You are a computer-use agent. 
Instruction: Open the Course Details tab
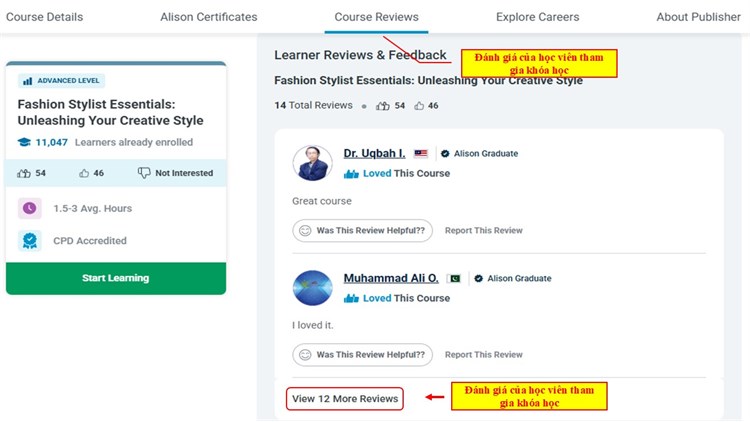tap(42, 17)
